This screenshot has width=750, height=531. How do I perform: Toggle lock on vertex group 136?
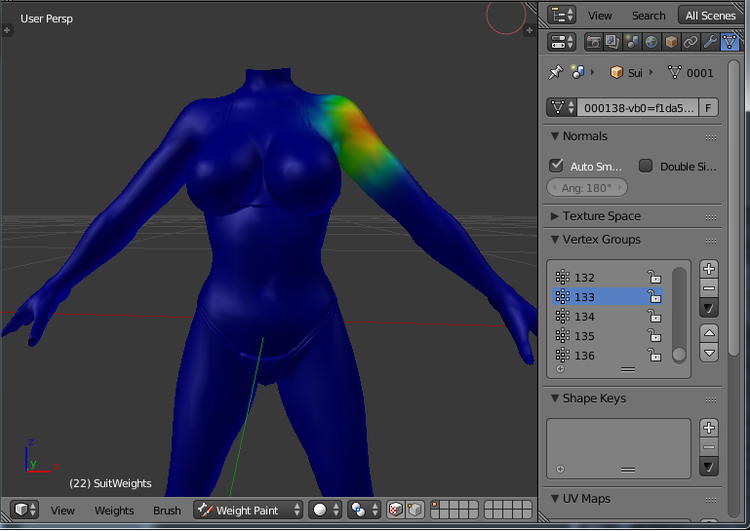[654, 355]
